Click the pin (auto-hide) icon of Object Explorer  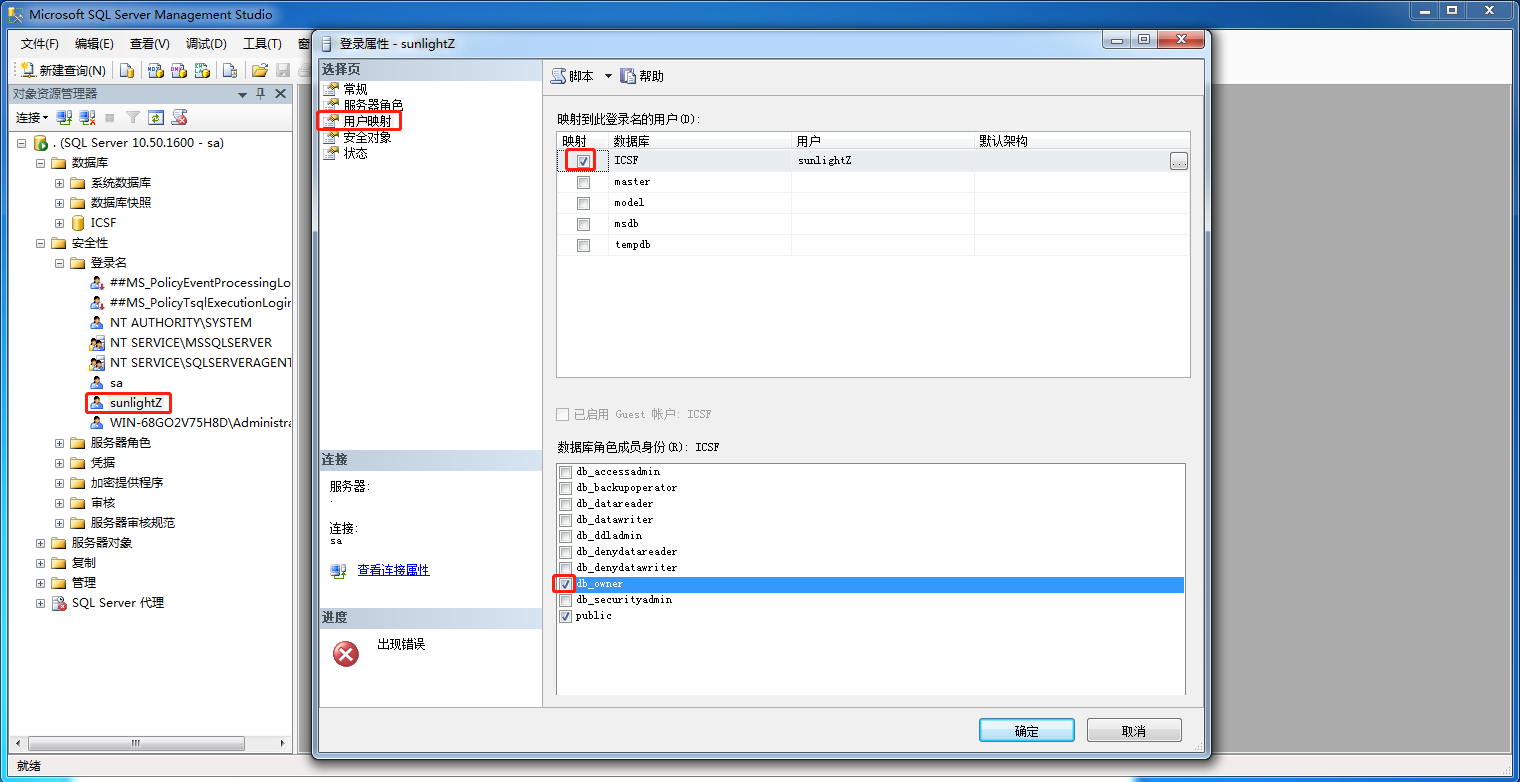[x=261, y=94]
